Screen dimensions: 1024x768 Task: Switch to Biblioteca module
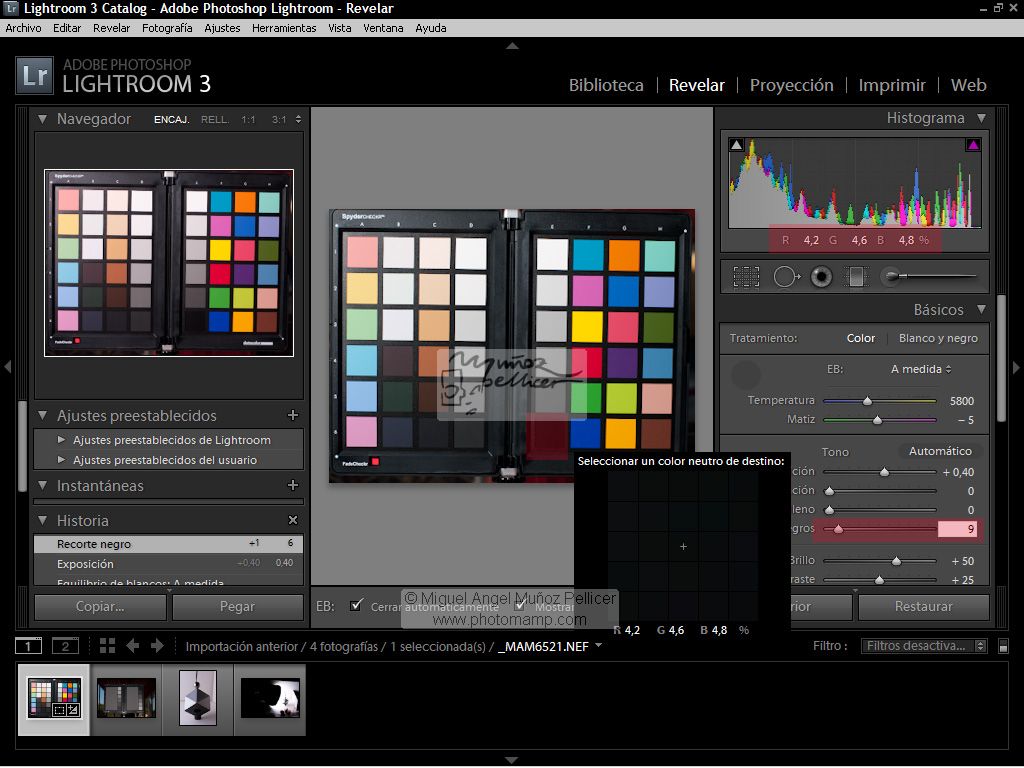(x=605, y=85)
